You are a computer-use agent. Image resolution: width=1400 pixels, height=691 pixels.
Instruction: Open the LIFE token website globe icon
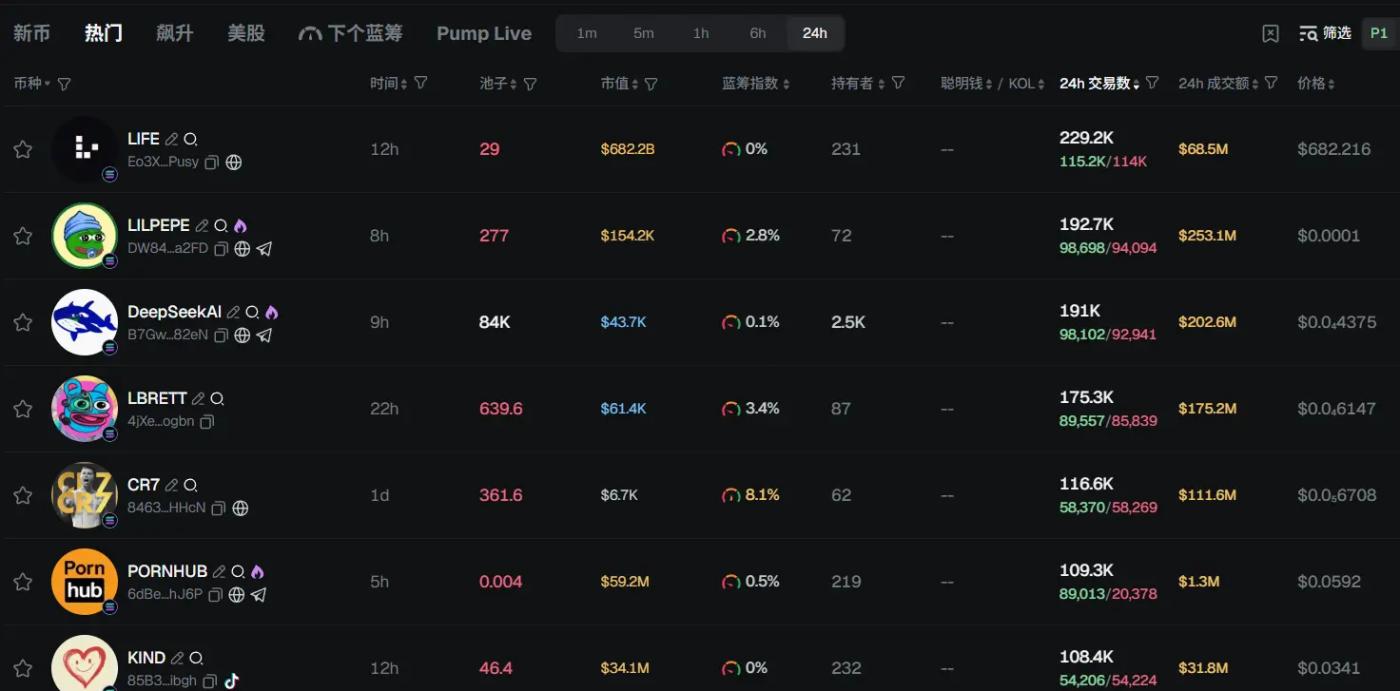click(234, 162)
